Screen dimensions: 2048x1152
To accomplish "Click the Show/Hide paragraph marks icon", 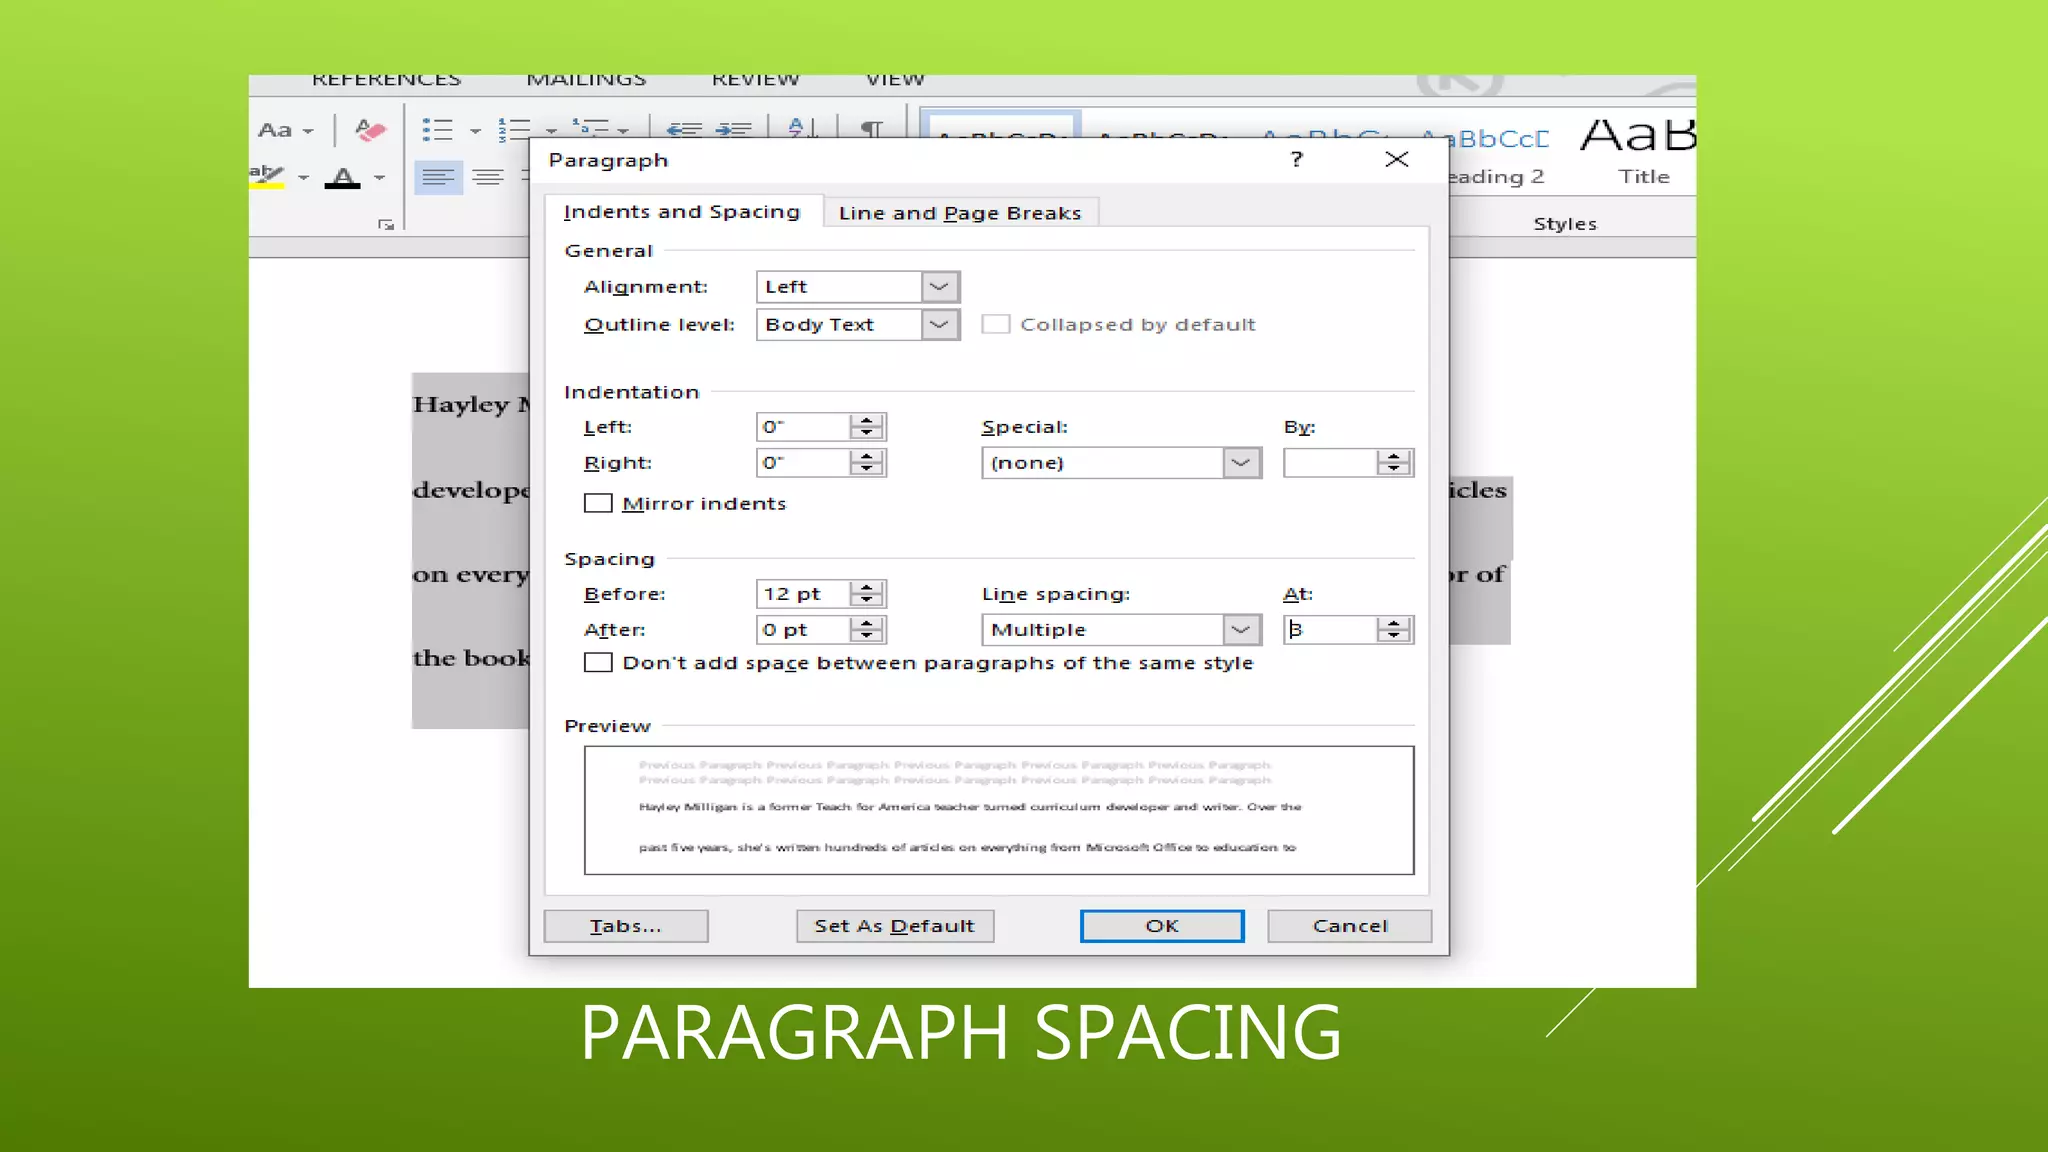I will click(x=872, y=129).
